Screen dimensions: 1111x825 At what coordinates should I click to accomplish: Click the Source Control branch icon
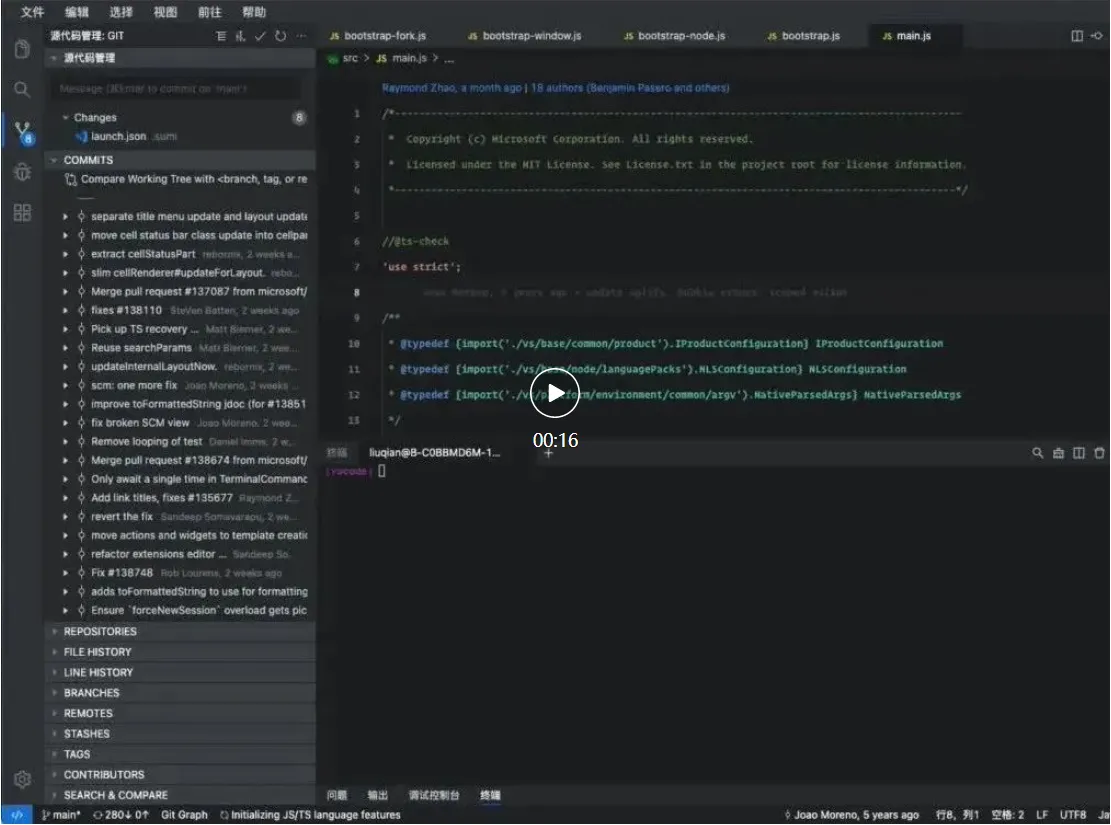pyautogui.click(x=22, y=131)
